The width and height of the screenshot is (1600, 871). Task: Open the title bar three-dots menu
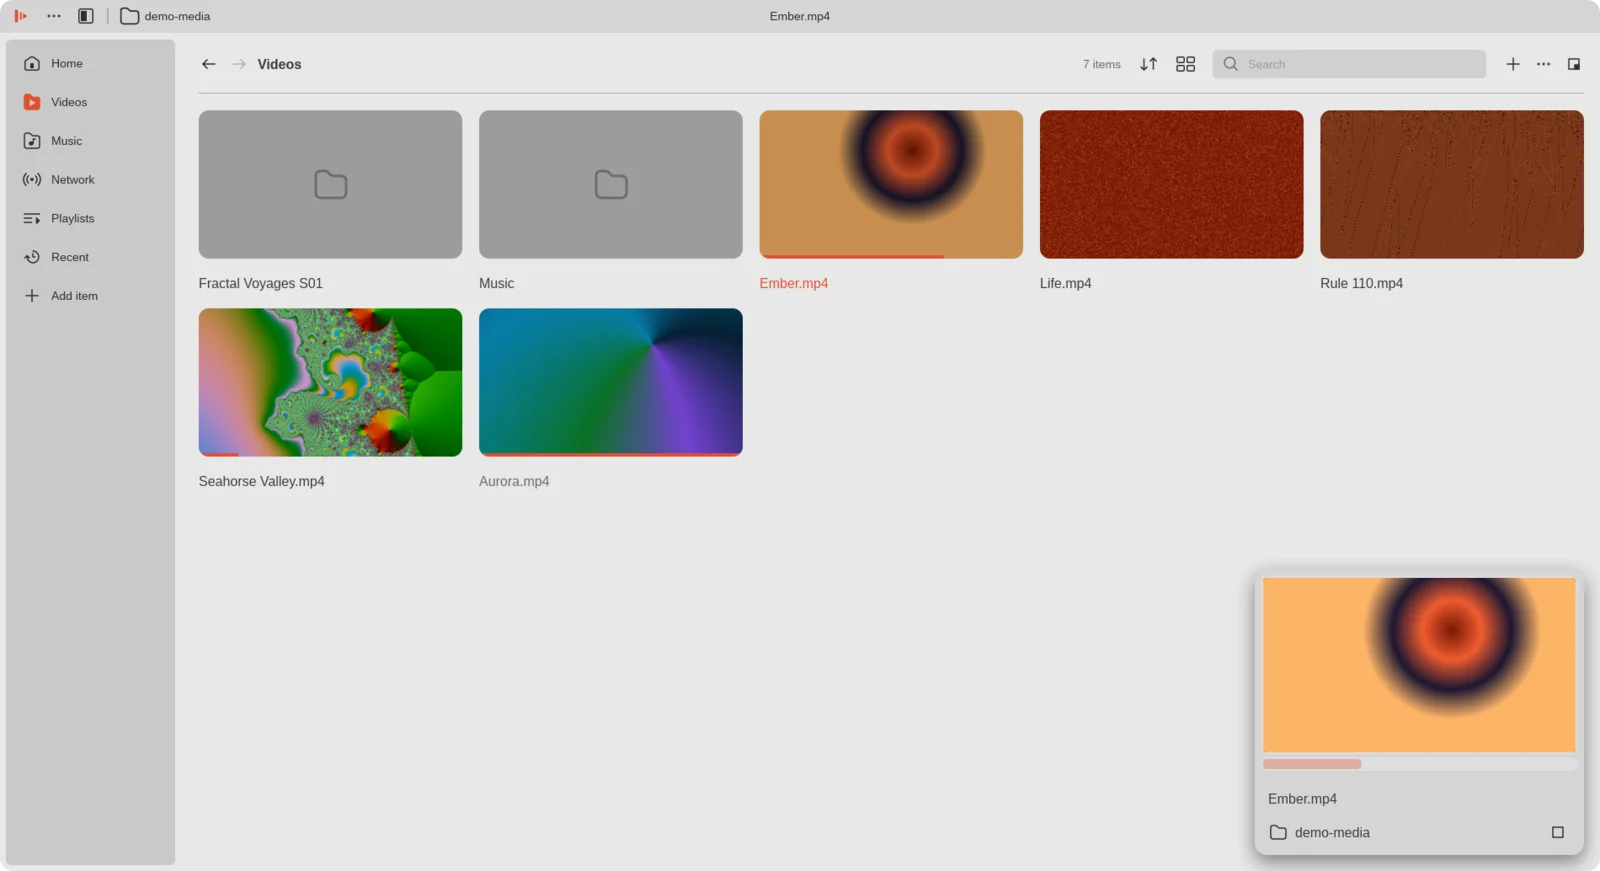[54, 16]
